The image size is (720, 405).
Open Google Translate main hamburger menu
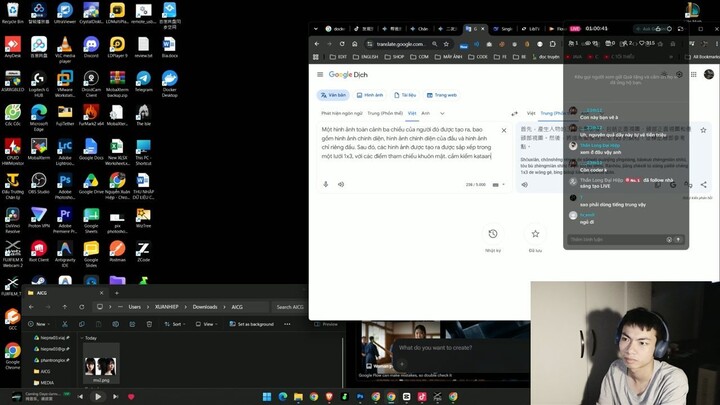pyautogui.click(x=320, y=74)
